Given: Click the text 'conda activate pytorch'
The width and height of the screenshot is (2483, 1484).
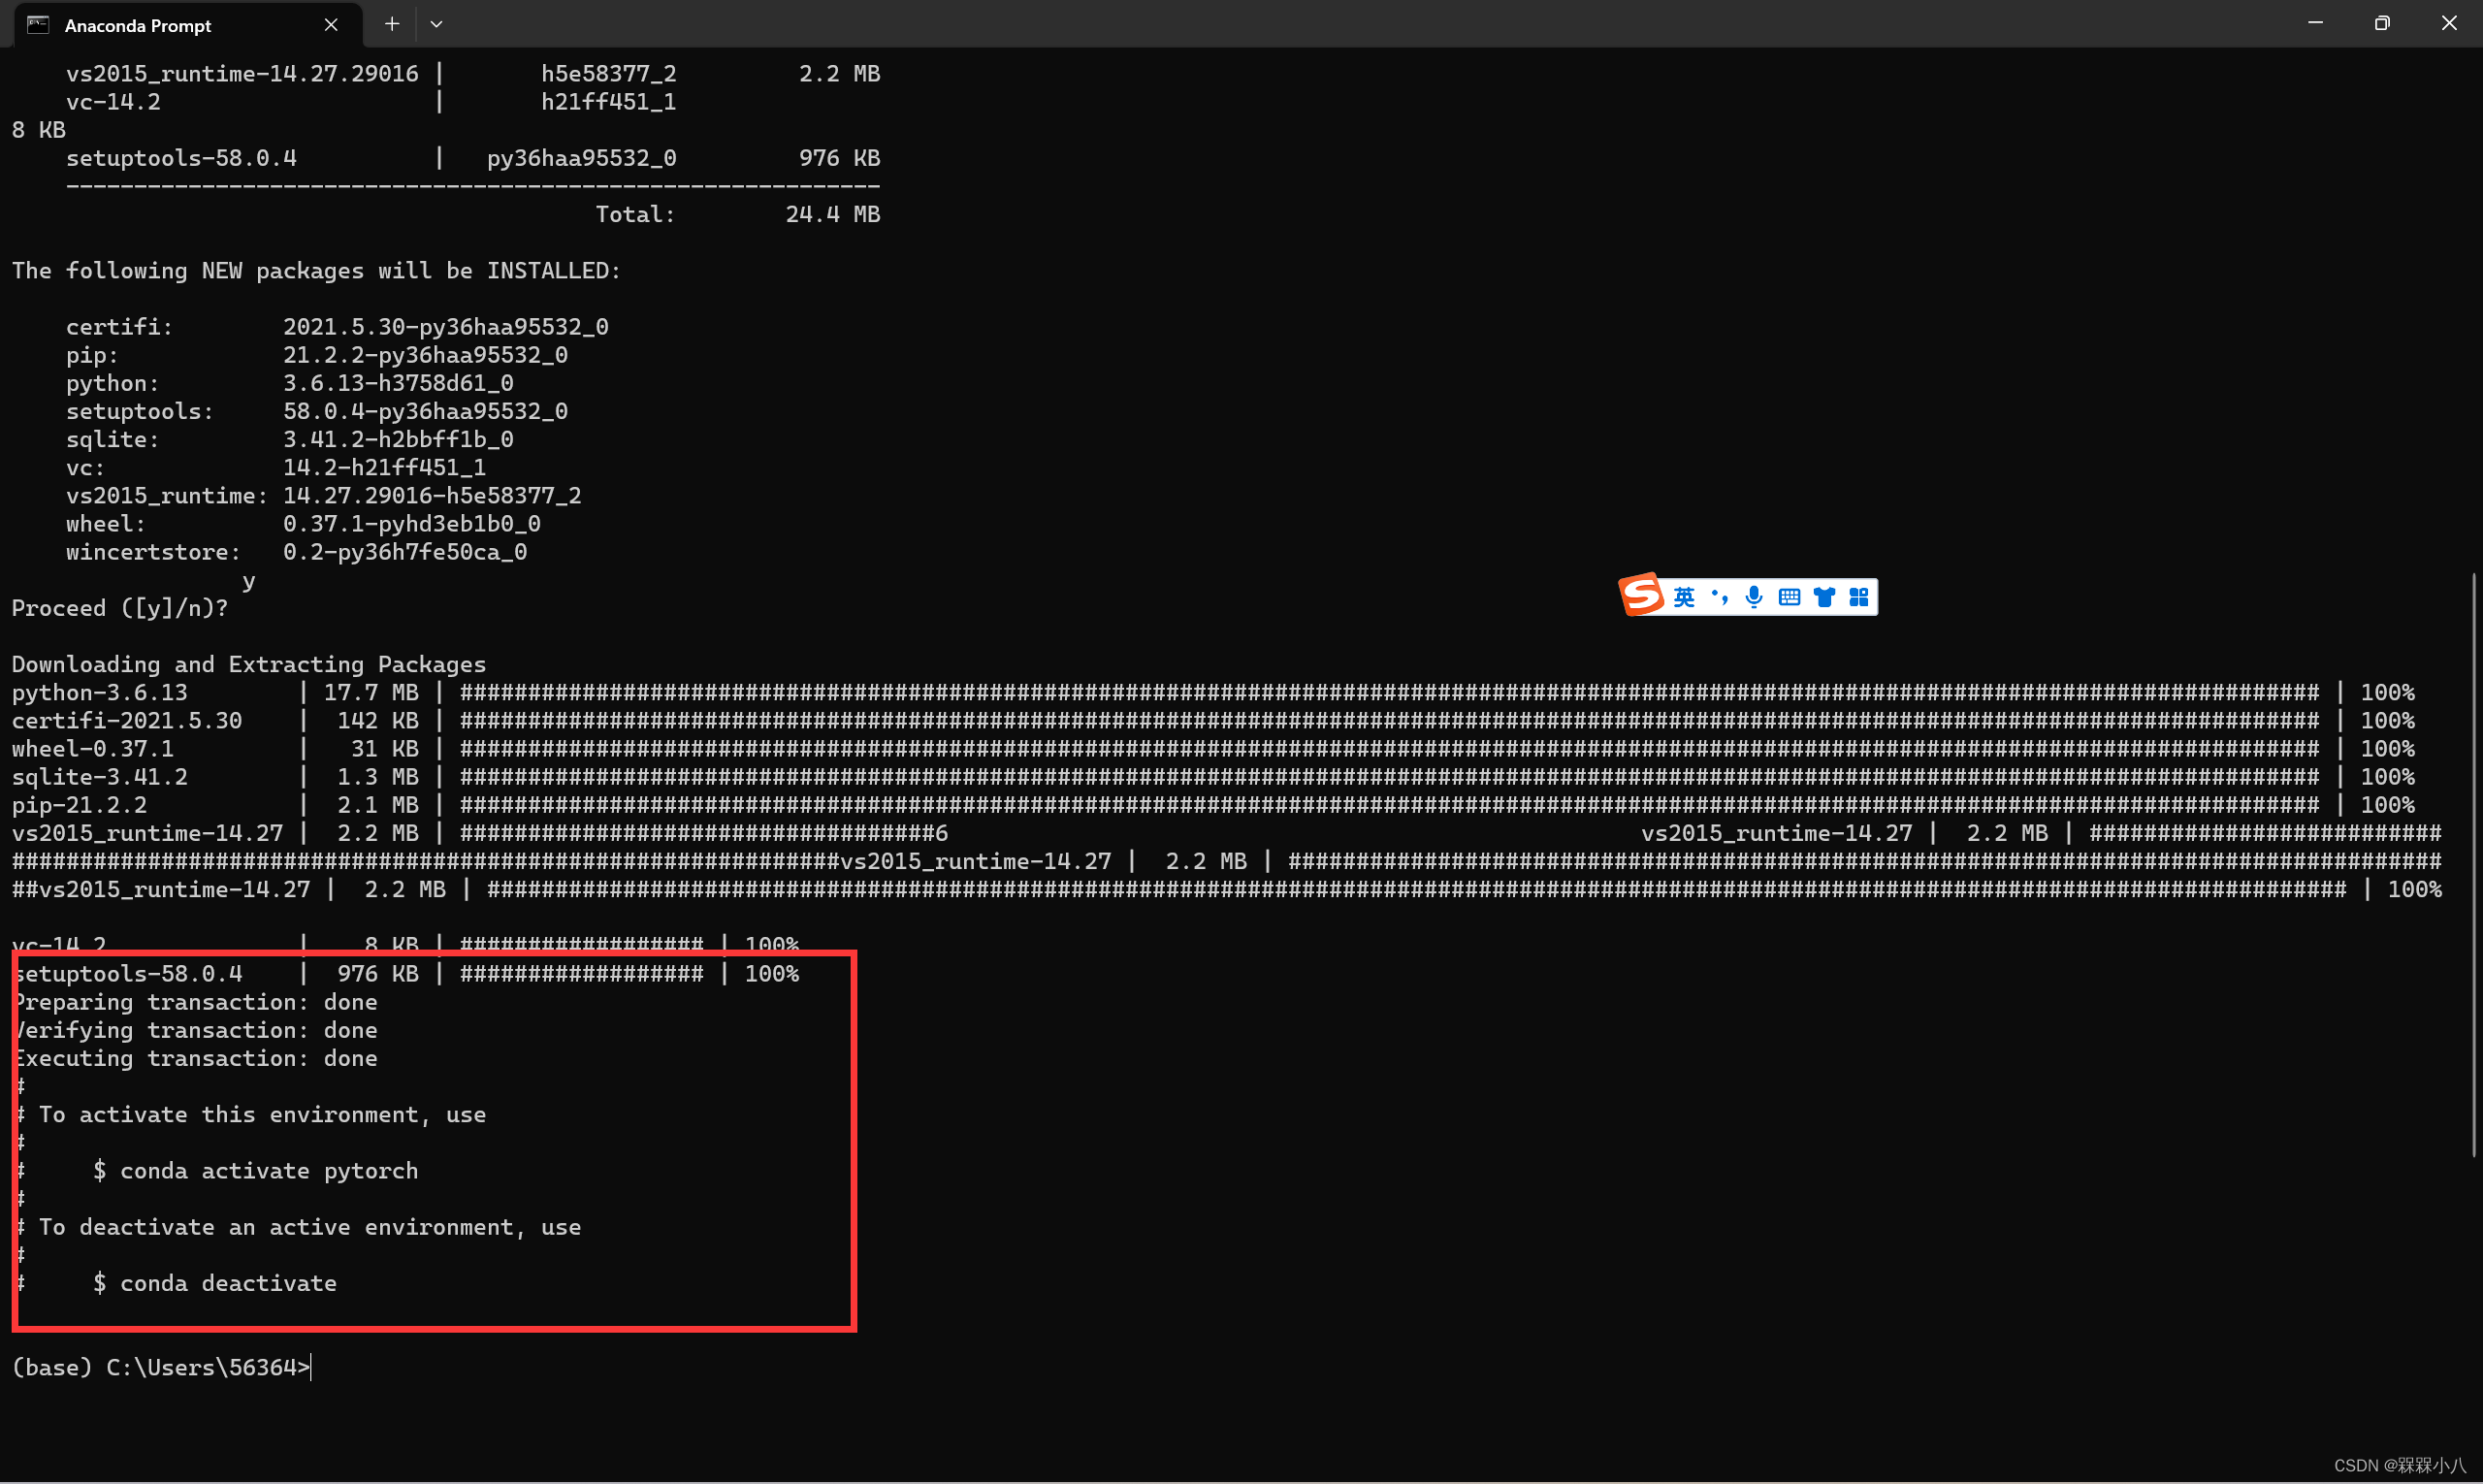Looking at the screenshot, I should click(x=269, y=1170).
